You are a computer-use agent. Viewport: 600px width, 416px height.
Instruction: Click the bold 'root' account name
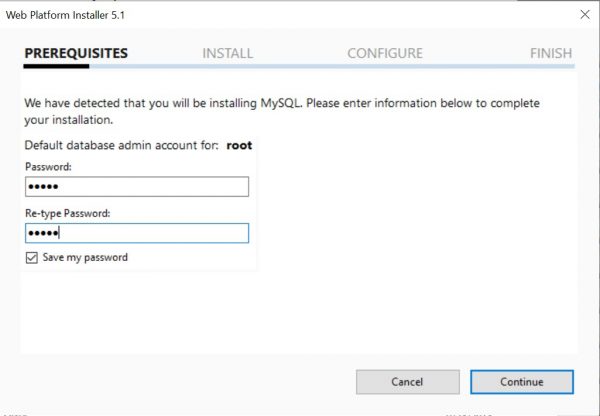pos(239,145)
